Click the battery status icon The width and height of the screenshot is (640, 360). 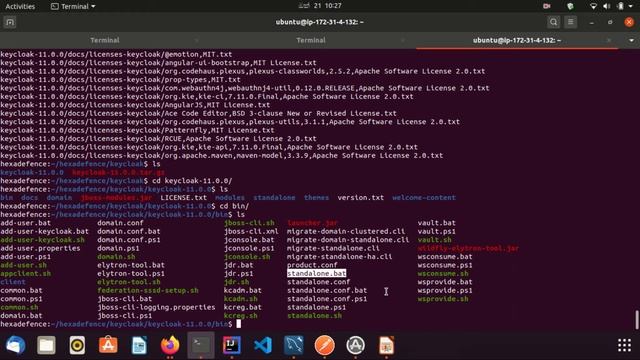click(x=620, y=6)
